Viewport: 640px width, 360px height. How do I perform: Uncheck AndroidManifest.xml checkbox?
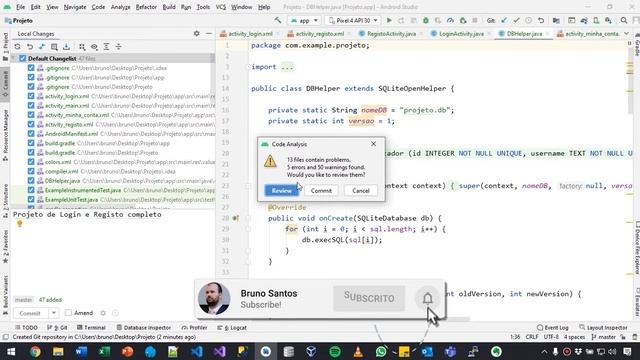click(x=31, y=134)
